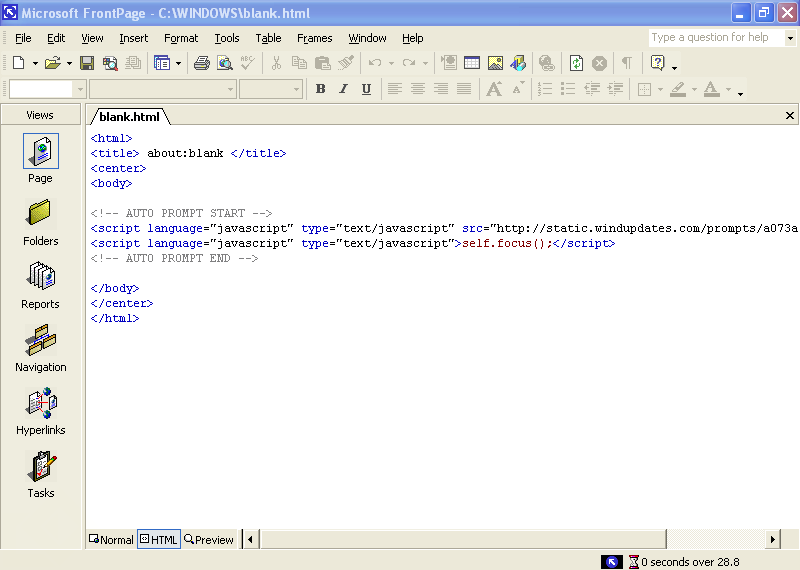Toggle numbered list

545,89
